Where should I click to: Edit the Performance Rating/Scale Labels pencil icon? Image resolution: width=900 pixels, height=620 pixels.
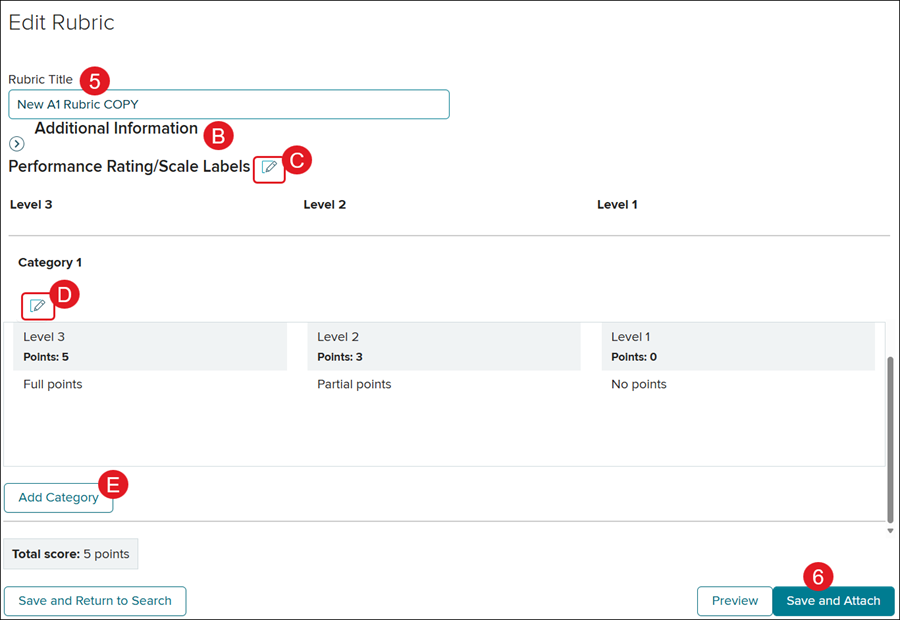point(269,168)
